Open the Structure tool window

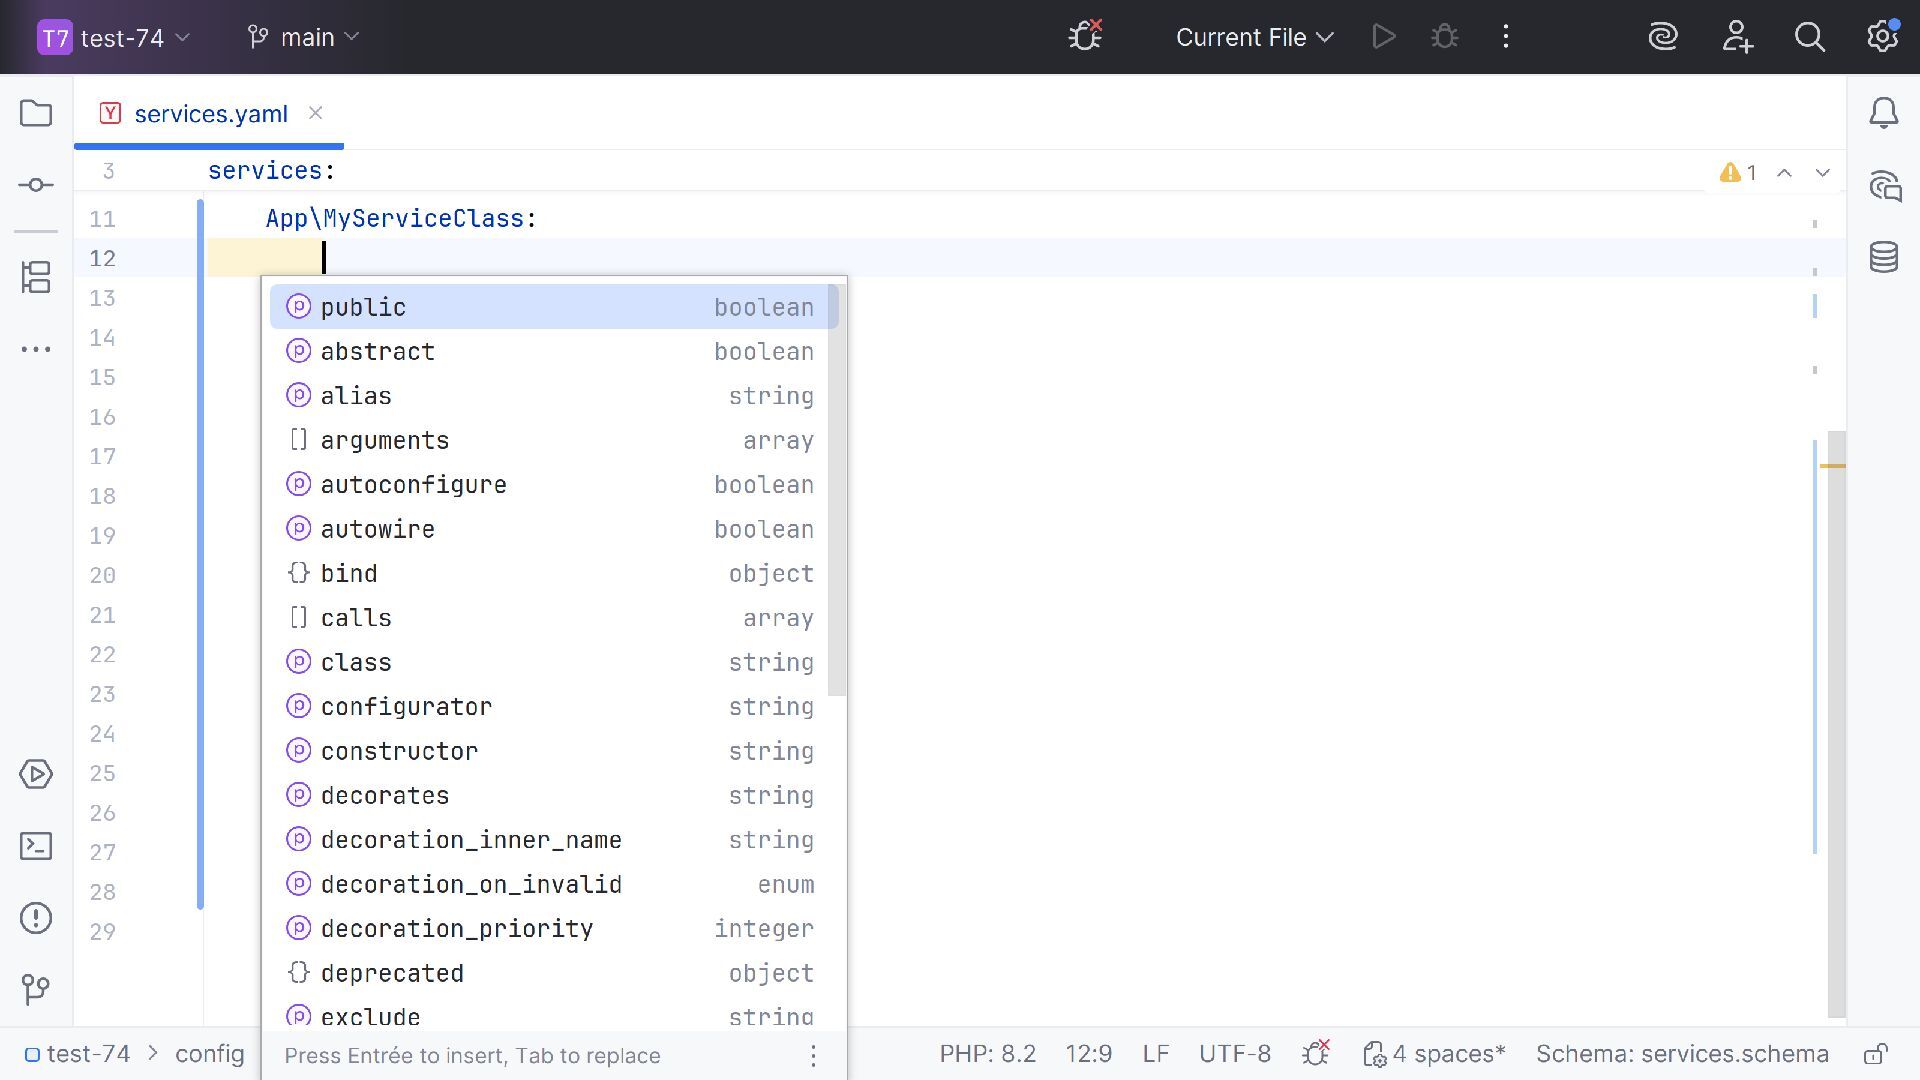[36, 277]
